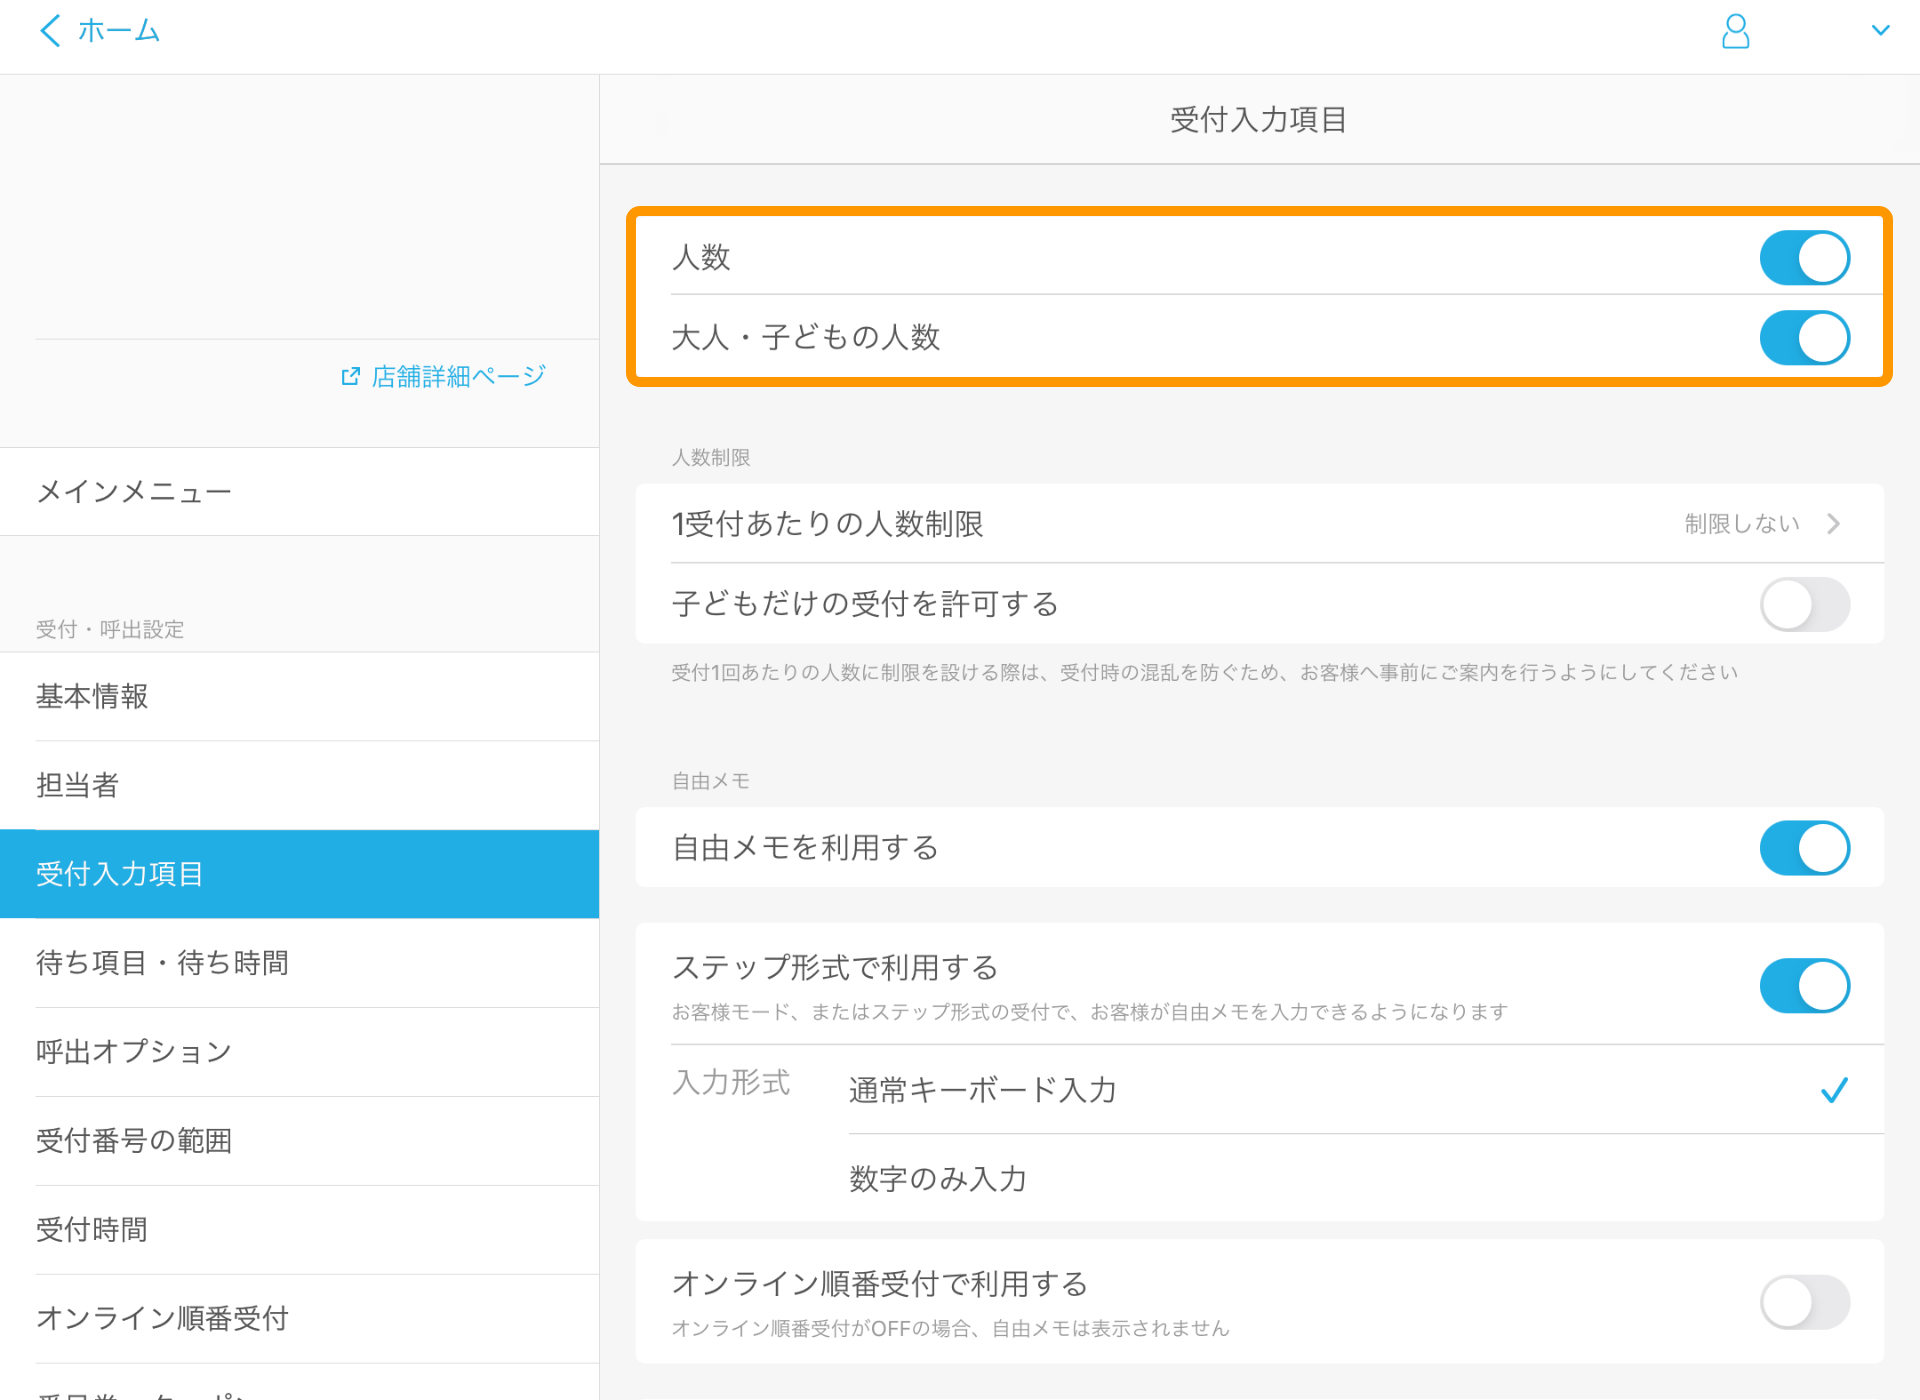Toggle the 人数 switch

click(1804, 257)
